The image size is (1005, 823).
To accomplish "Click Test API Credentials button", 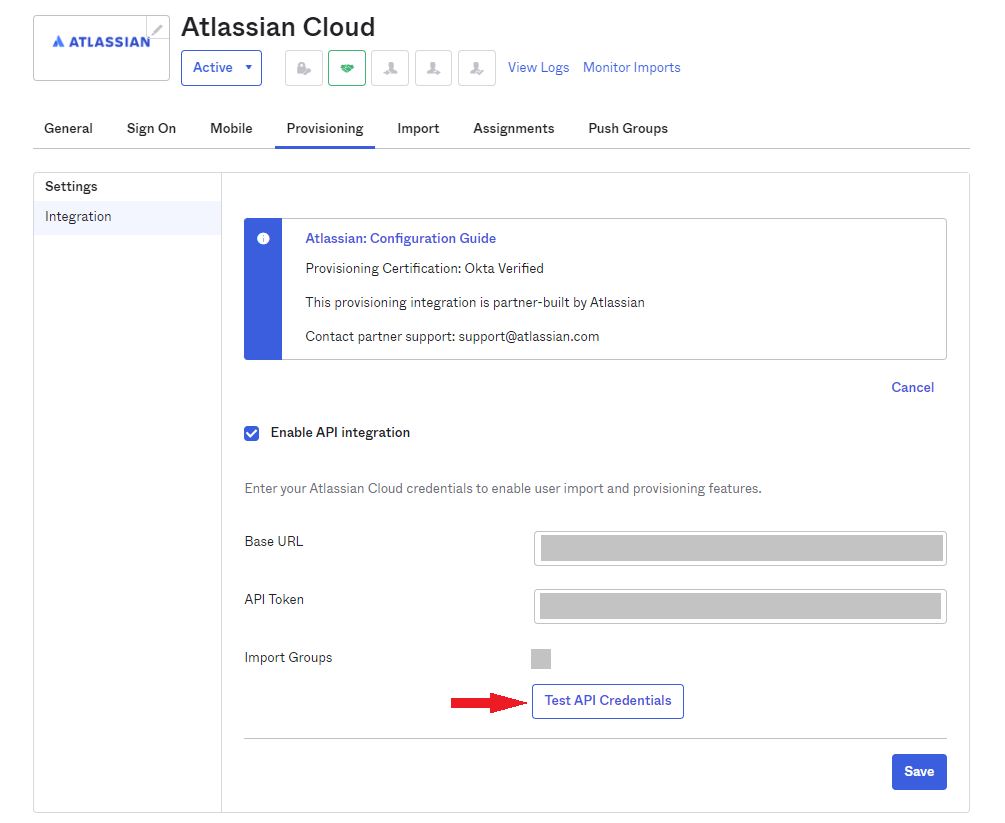I will pos(608,701).
